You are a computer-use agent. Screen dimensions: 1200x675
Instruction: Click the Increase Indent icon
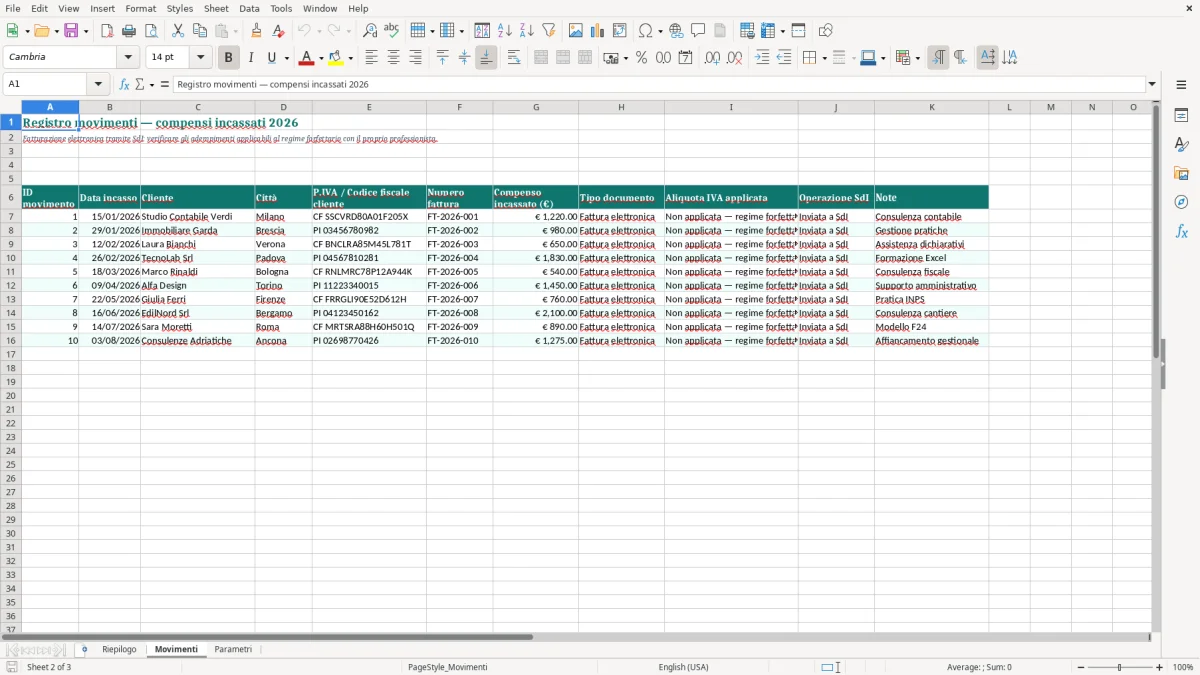click(762, 58)
